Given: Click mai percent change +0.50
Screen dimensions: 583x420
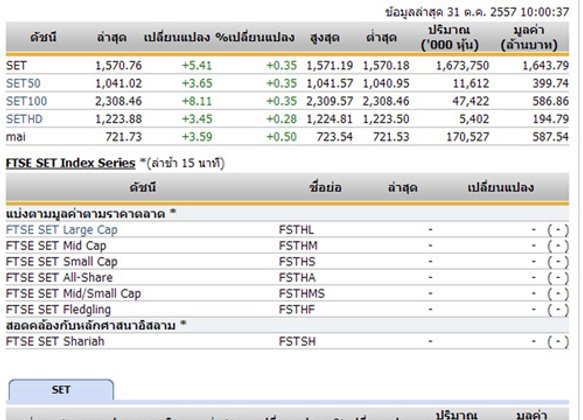Looking at the screenshot, I should [x=281, y=137].
